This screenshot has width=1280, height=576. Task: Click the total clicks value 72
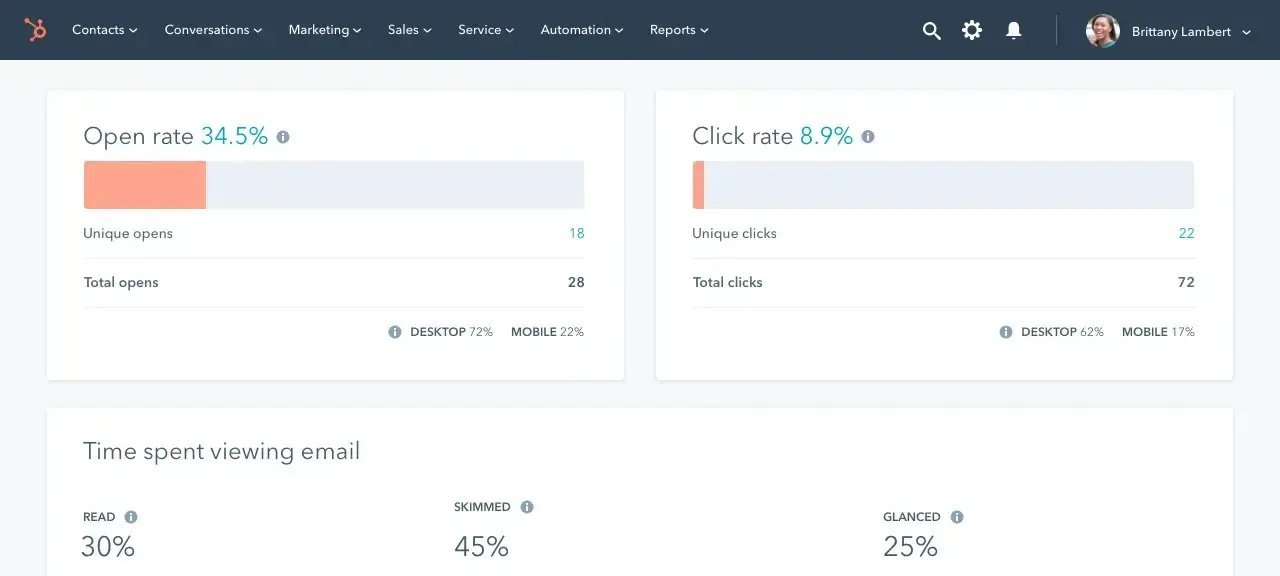(1186, 282)
